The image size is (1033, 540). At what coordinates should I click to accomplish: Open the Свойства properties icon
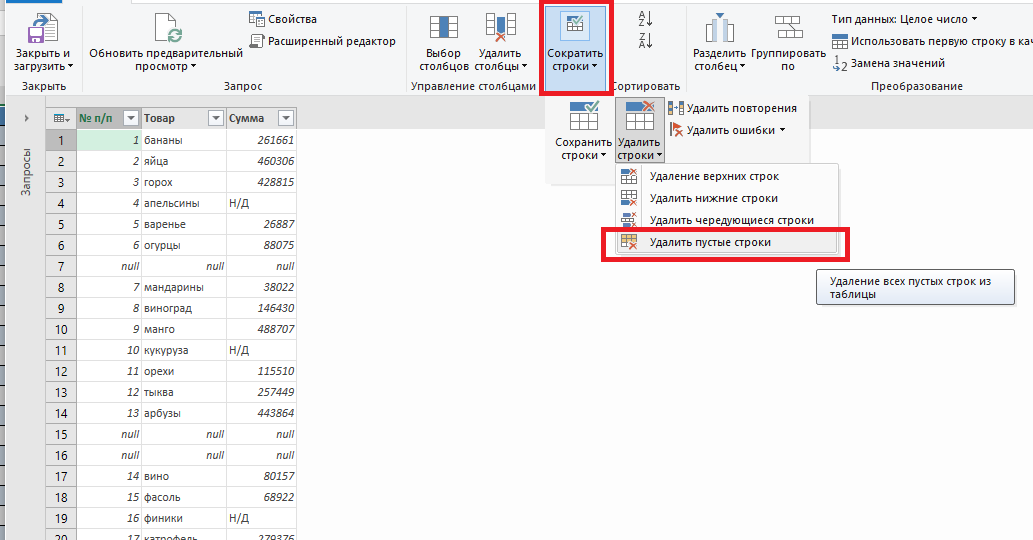coord(256,19)
